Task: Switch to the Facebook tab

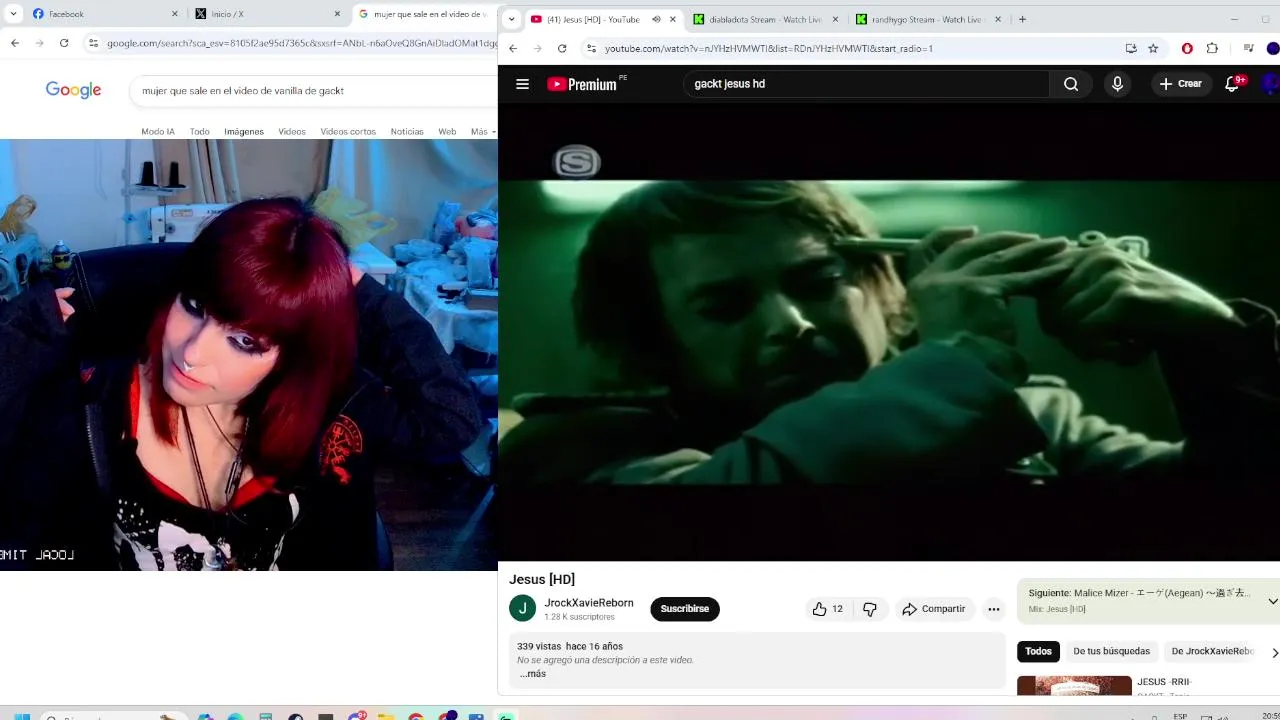Action: coord(105,14)
